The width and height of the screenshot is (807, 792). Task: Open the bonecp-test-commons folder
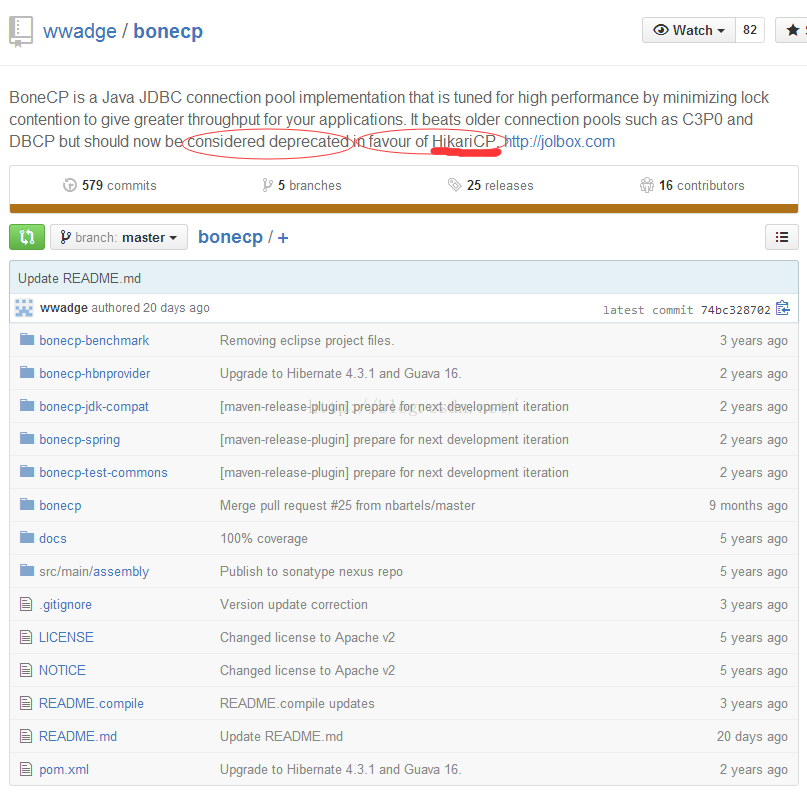coord(103,472)
